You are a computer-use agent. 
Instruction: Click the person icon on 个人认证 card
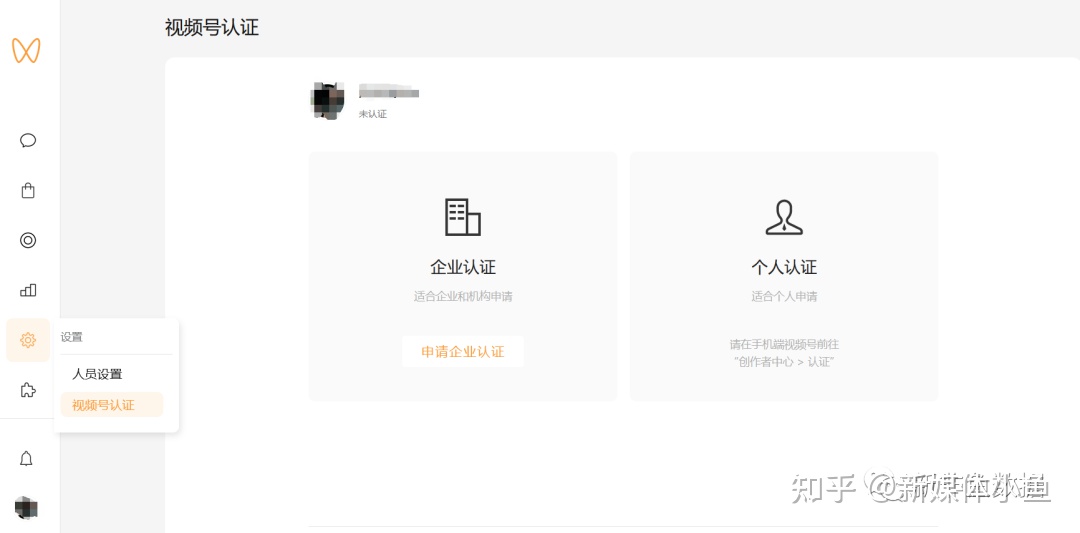click(784, 217)
